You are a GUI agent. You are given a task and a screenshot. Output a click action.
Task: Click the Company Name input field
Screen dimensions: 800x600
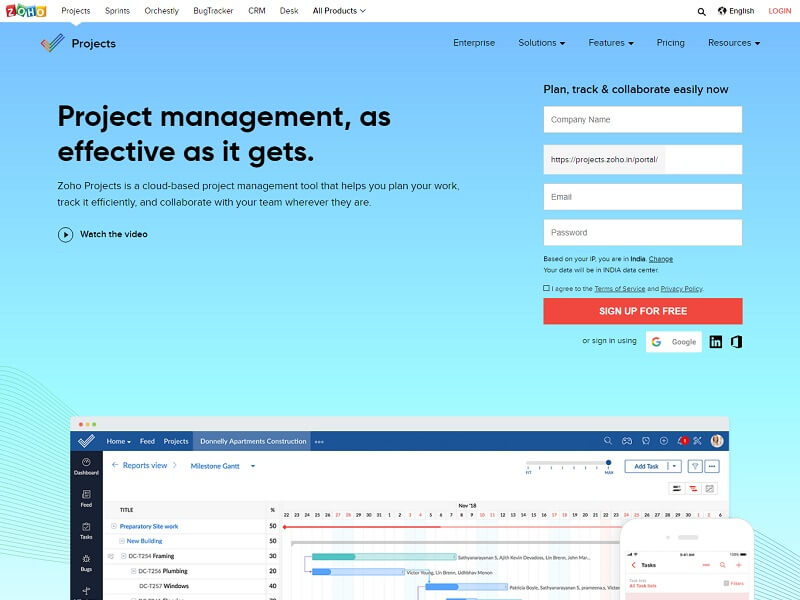(643, 119)
